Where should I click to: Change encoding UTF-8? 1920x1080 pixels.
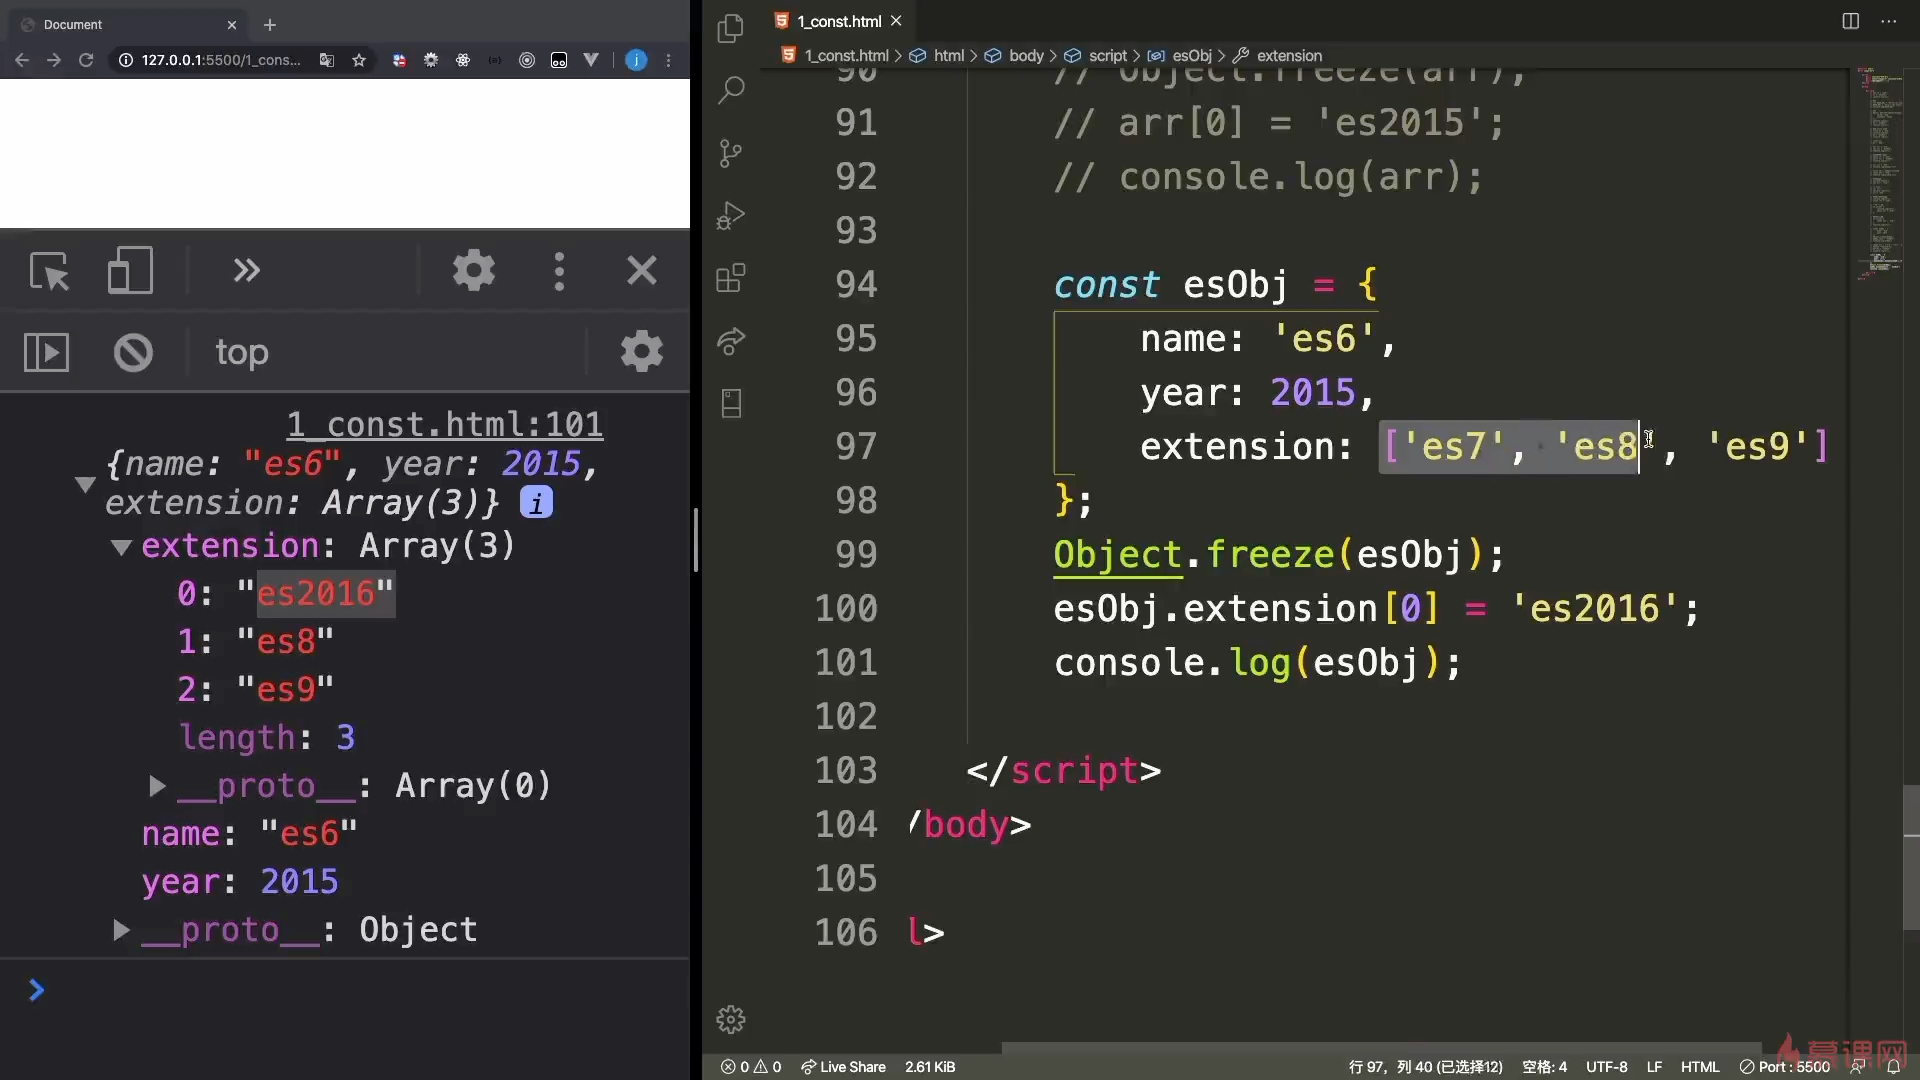click(x=1606, y=1067)
